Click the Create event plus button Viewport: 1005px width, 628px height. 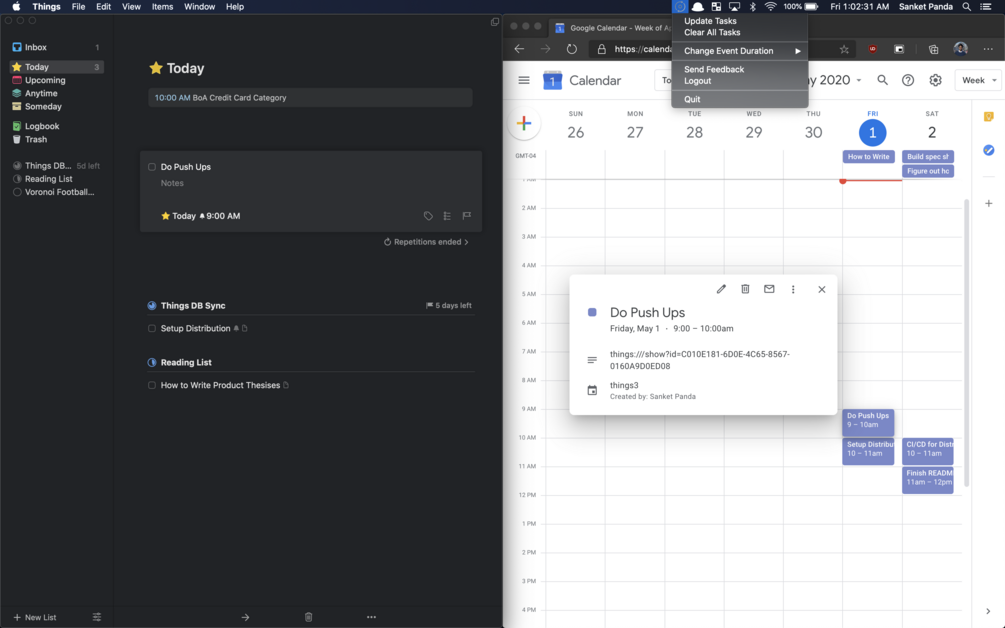[524, 124]
